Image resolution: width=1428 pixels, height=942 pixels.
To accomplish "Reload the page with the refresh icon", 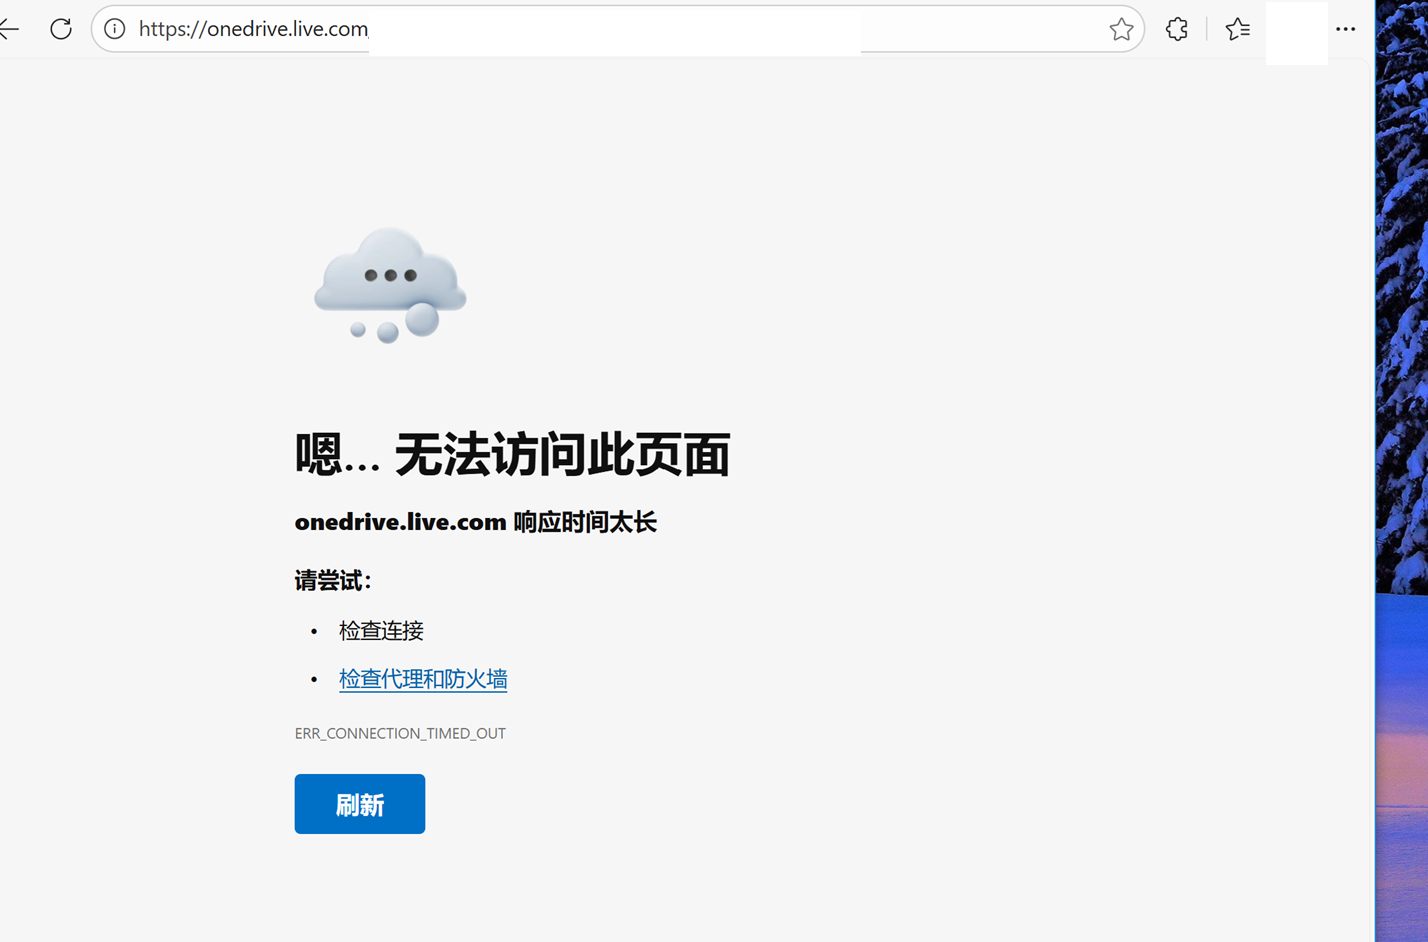I will pos(61,29).
